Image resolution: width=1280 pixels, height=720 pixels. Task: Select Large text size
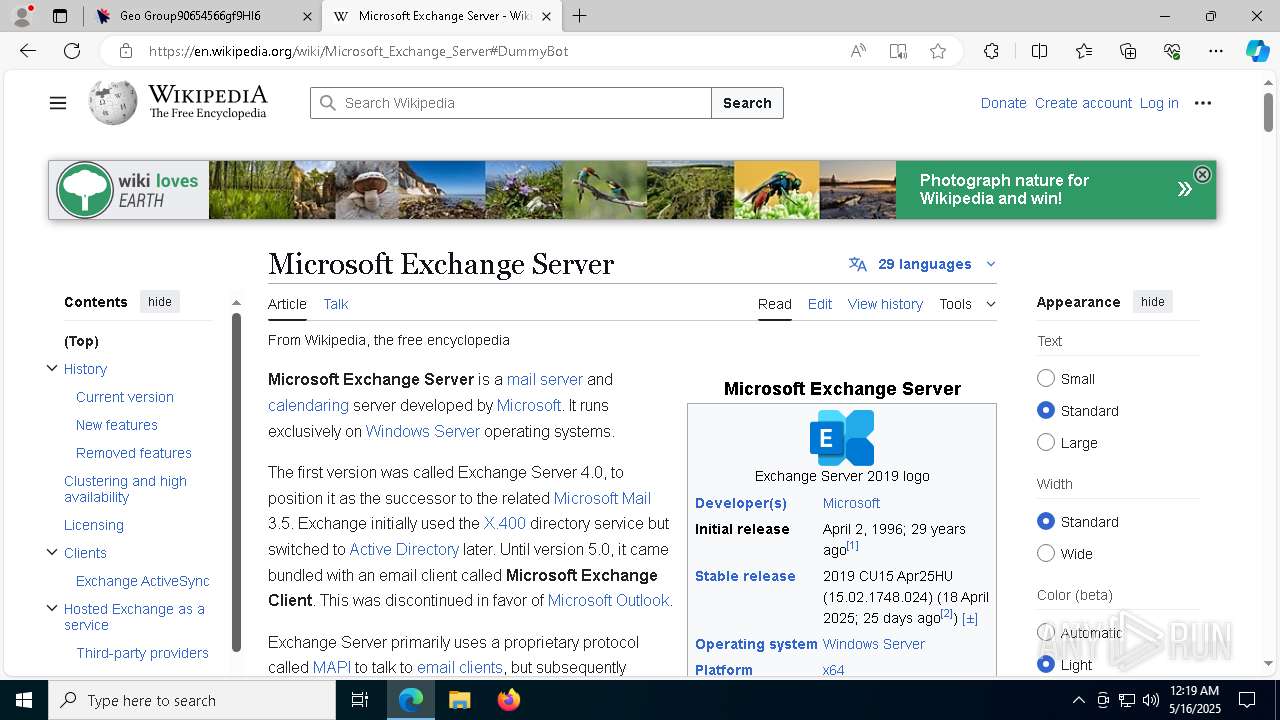pos(1046,442)
